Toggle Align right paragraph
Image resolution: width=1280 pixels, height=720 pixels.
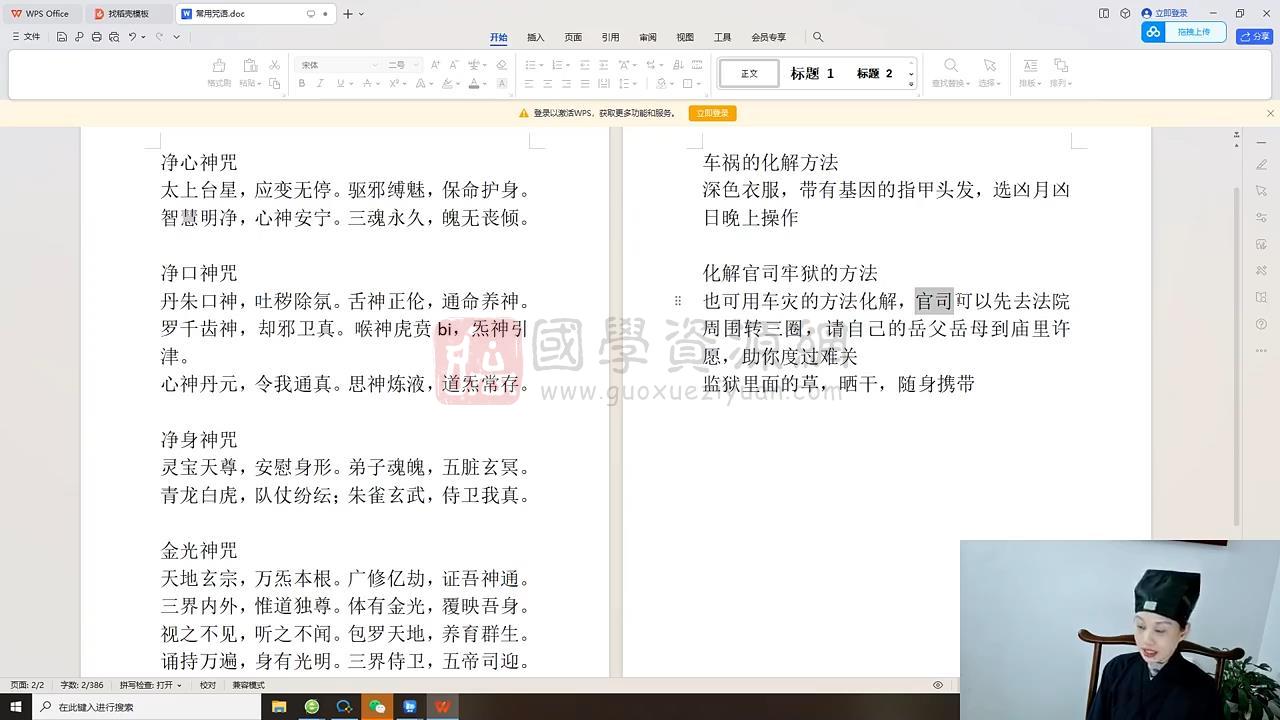click(x=566, y=83)
